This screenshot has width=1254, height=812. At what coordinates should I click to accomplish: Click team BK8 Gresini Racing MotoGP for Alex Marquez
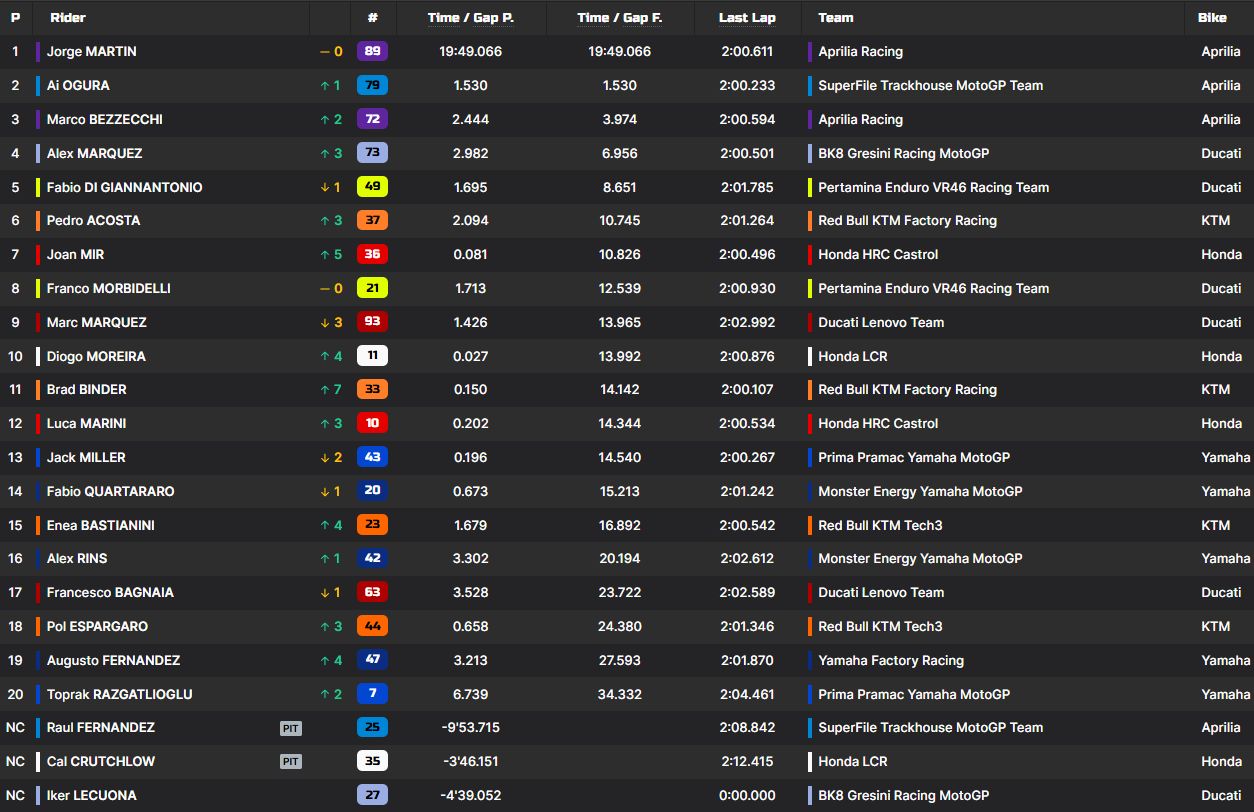tap(904, 153)
